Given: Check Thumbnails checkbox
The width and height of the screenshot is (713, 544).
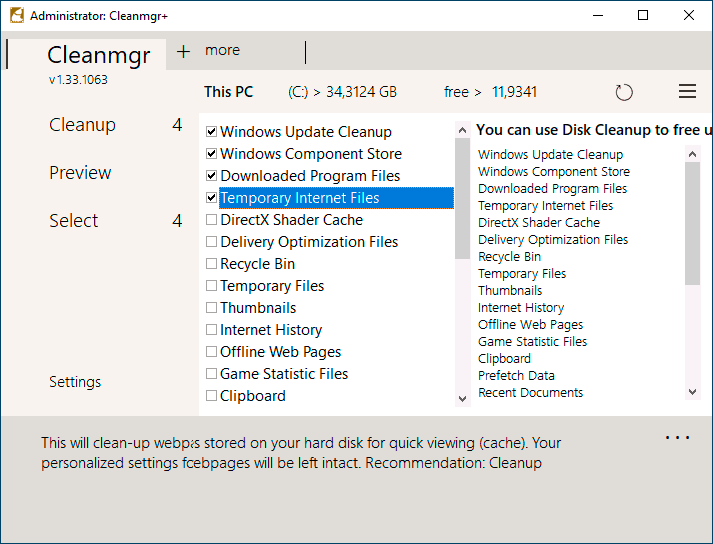Looking at the screenshot, I should click(211, 307).
